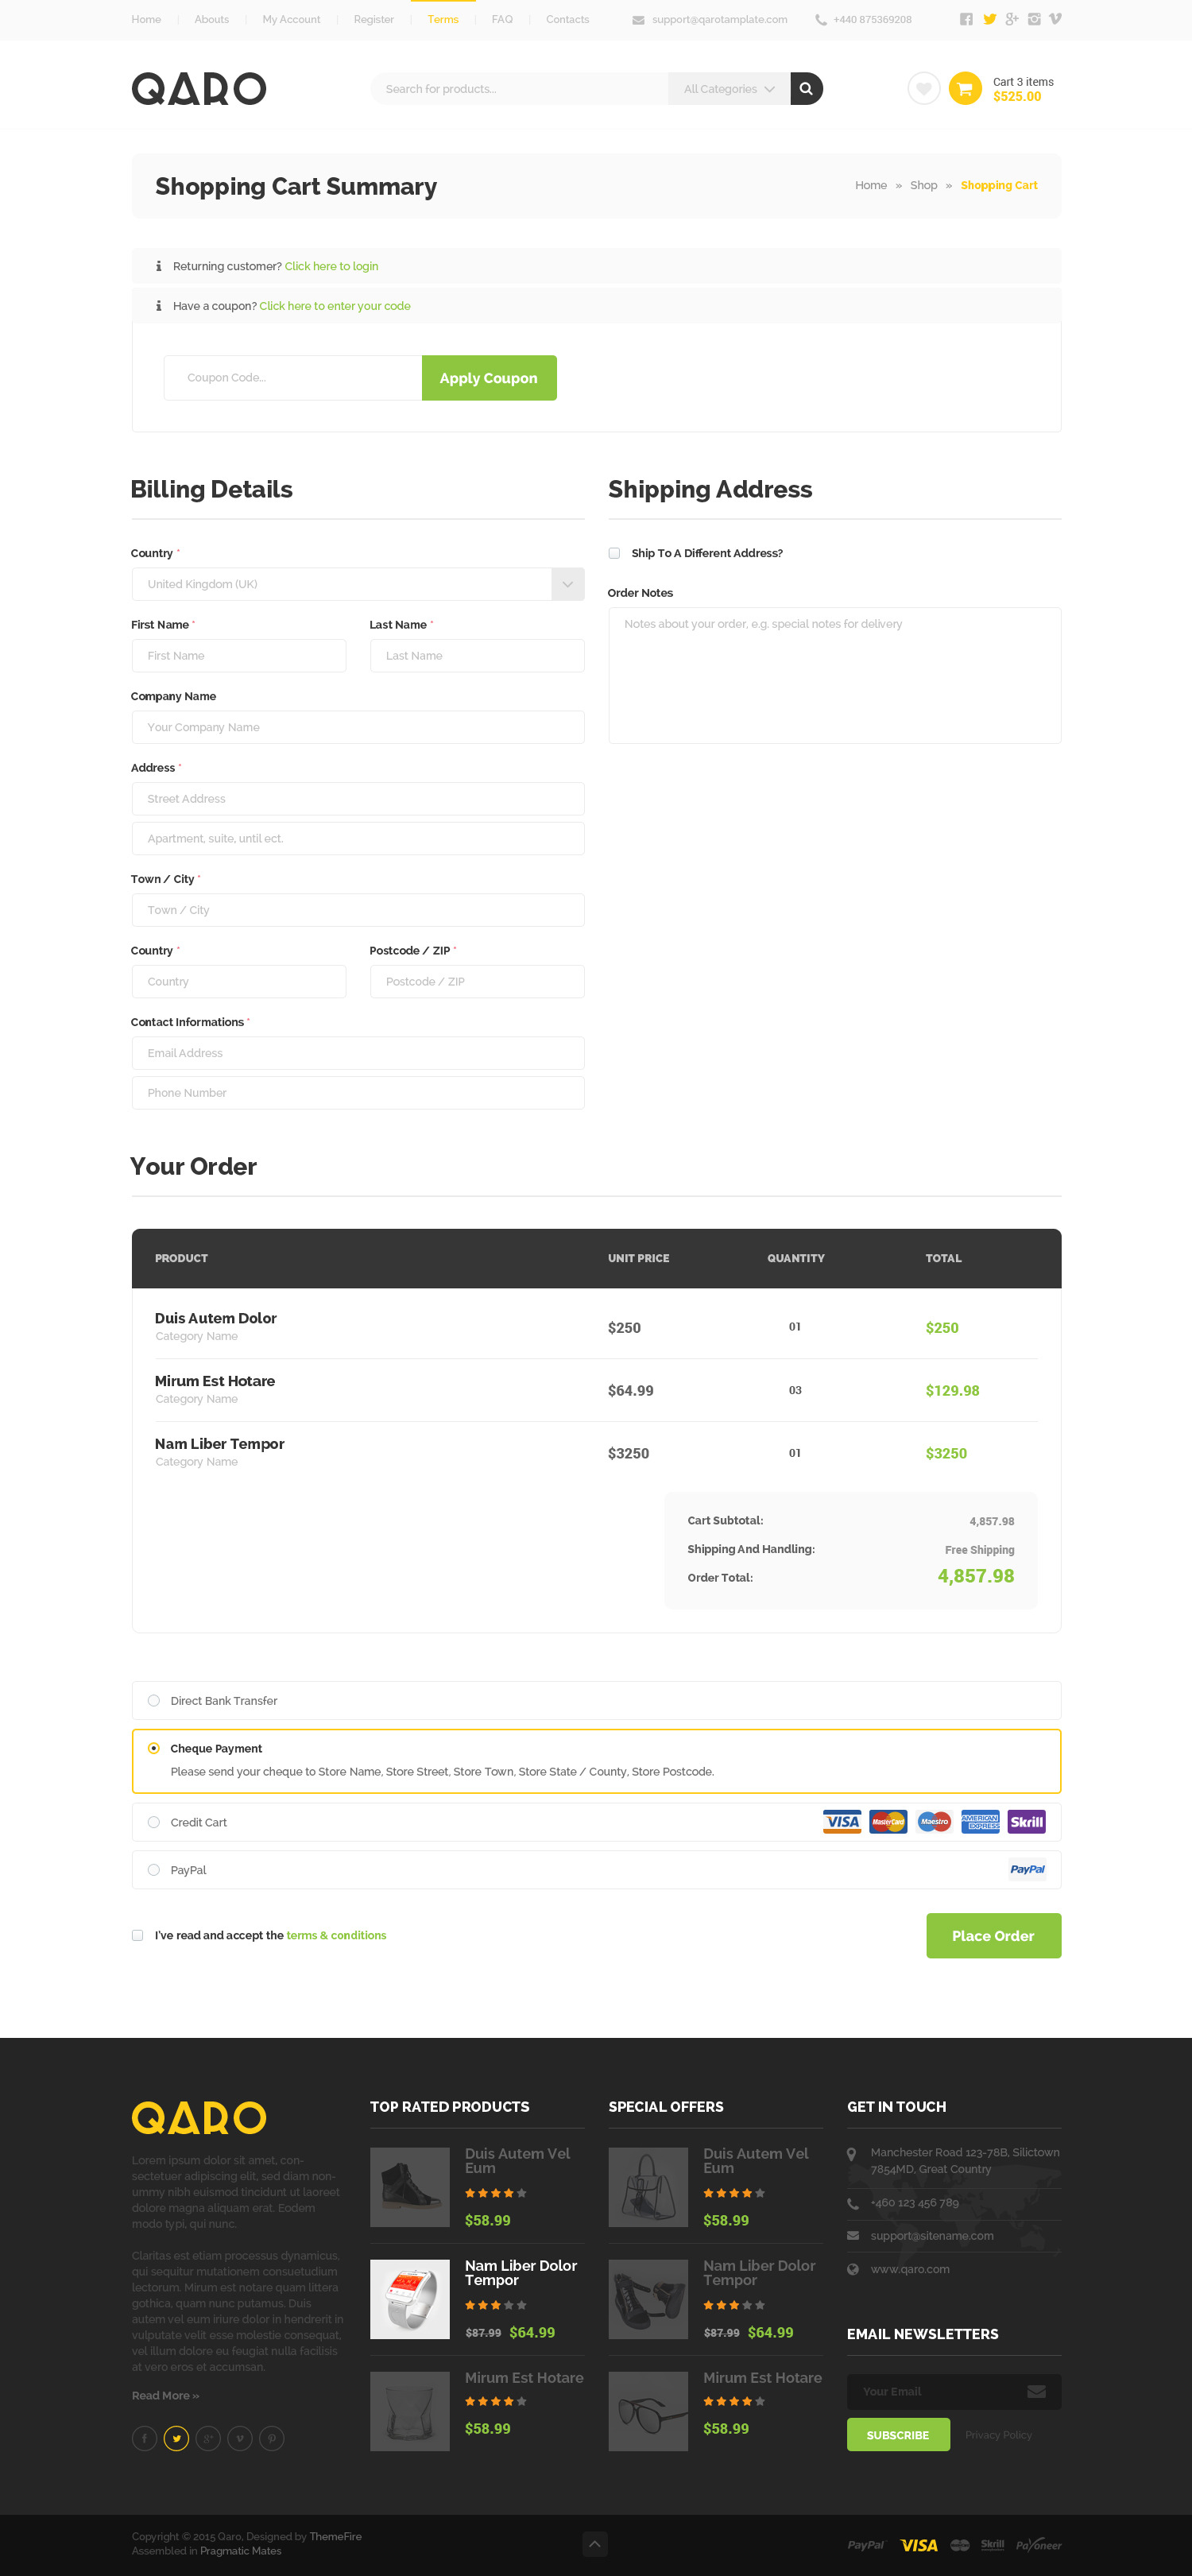Check Ship To A Different Address

[614, 553]
